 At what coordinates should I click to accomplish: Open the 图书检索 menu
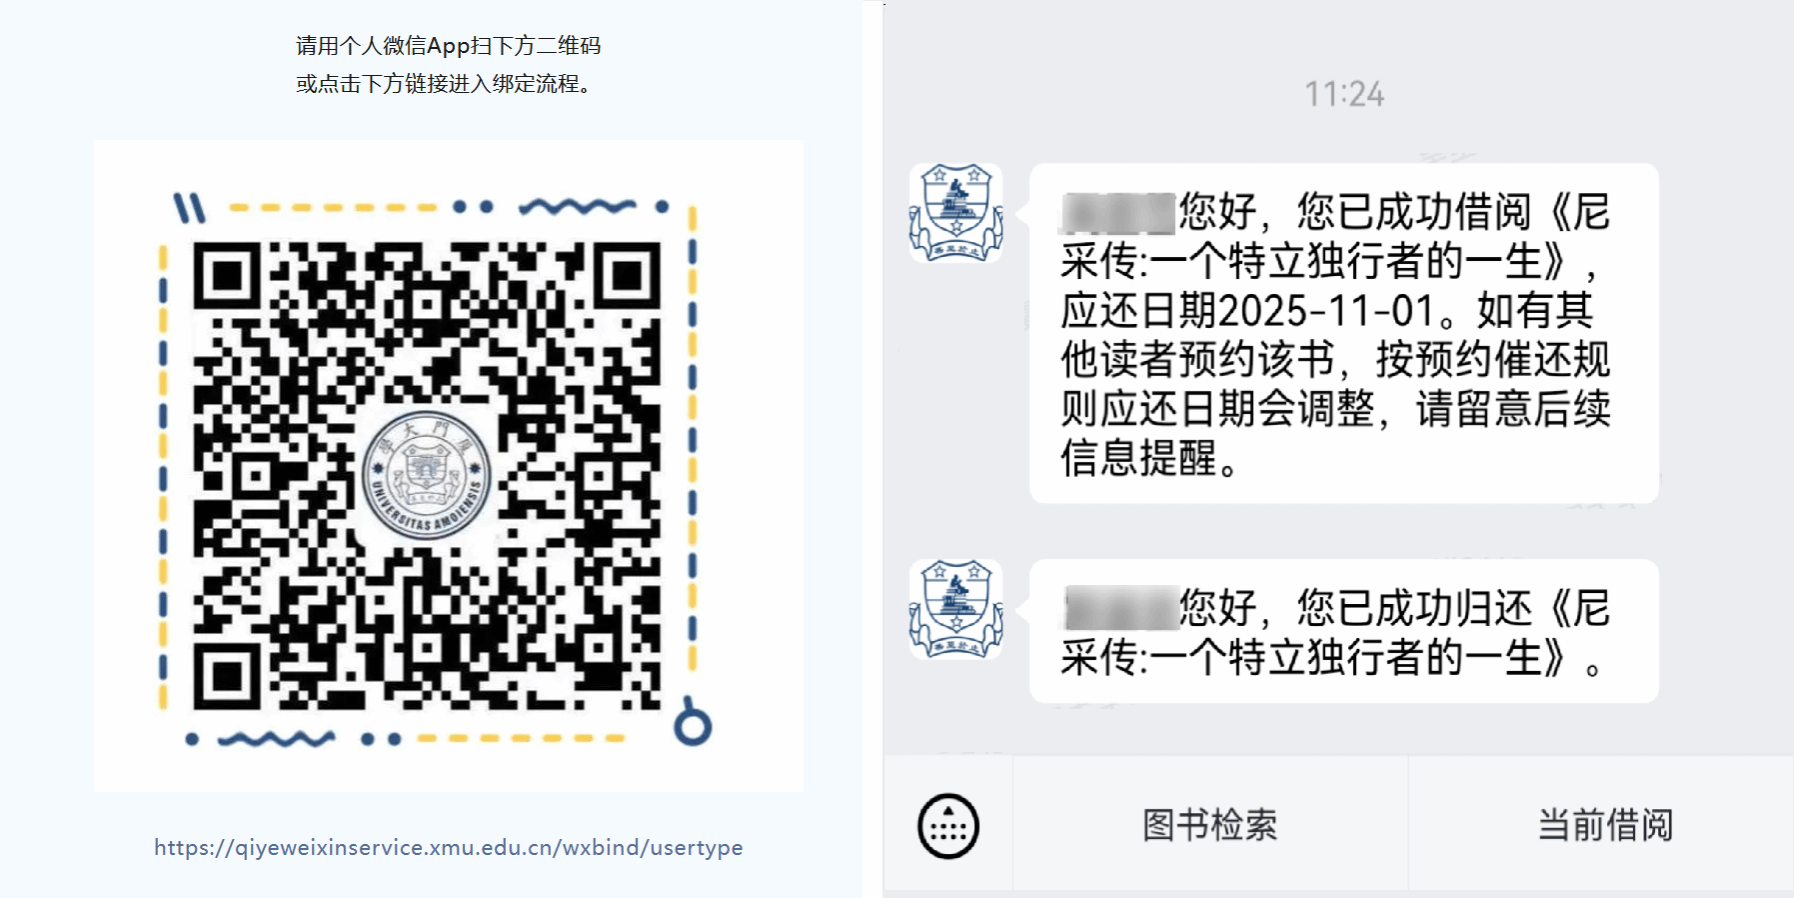click(1210, 825)
